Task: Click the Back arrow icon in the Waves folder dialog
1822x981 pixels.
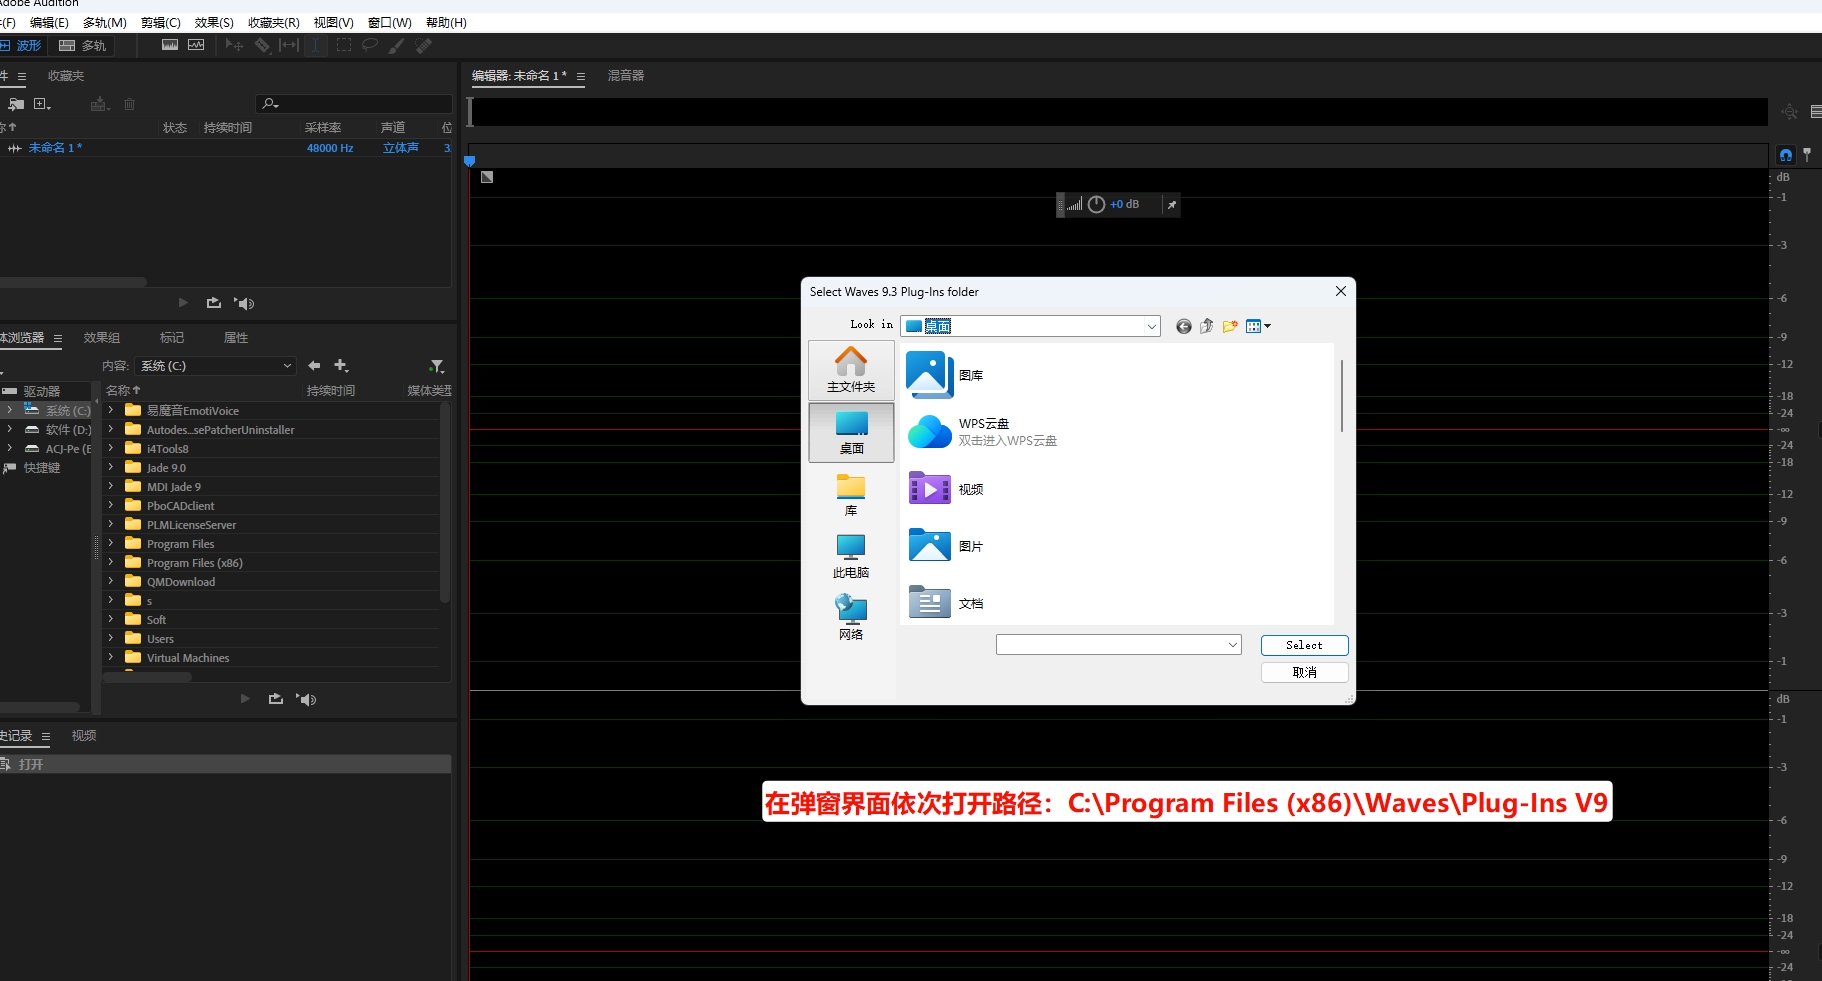Action: coord(1184,326)
